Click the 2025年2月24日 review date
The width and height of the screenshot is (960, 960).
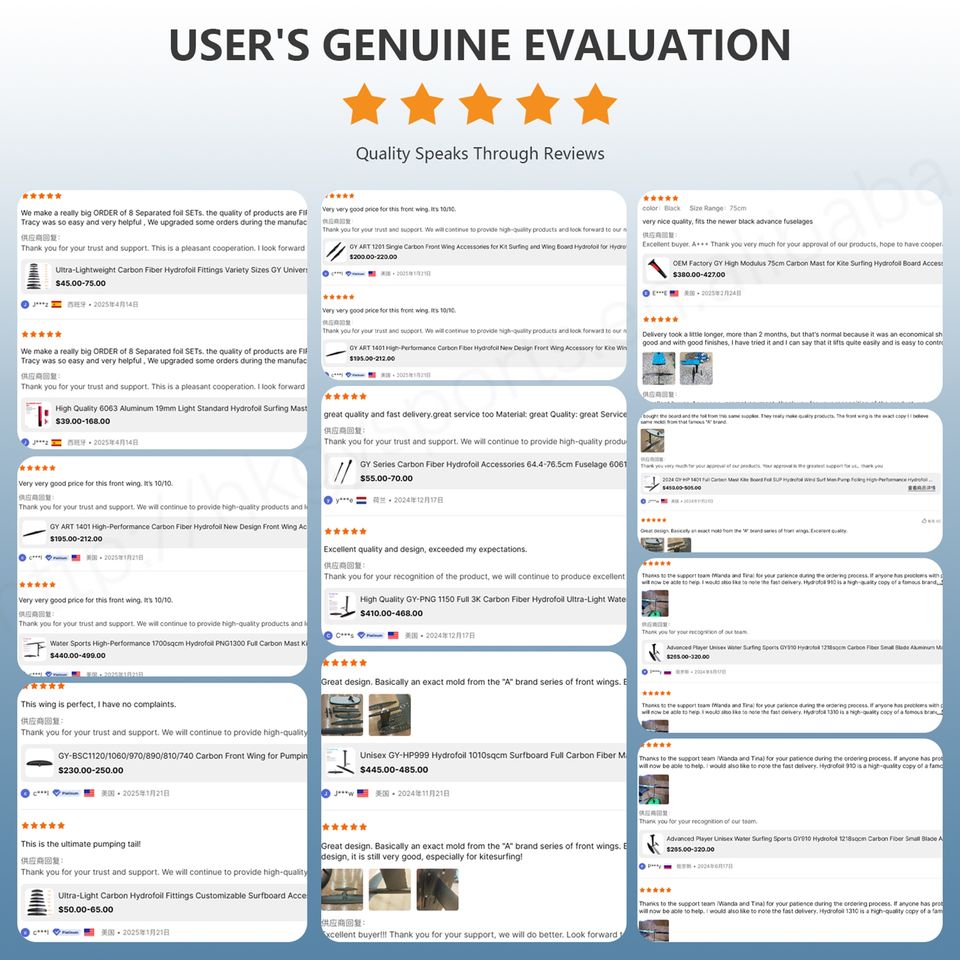click(721, 293)
